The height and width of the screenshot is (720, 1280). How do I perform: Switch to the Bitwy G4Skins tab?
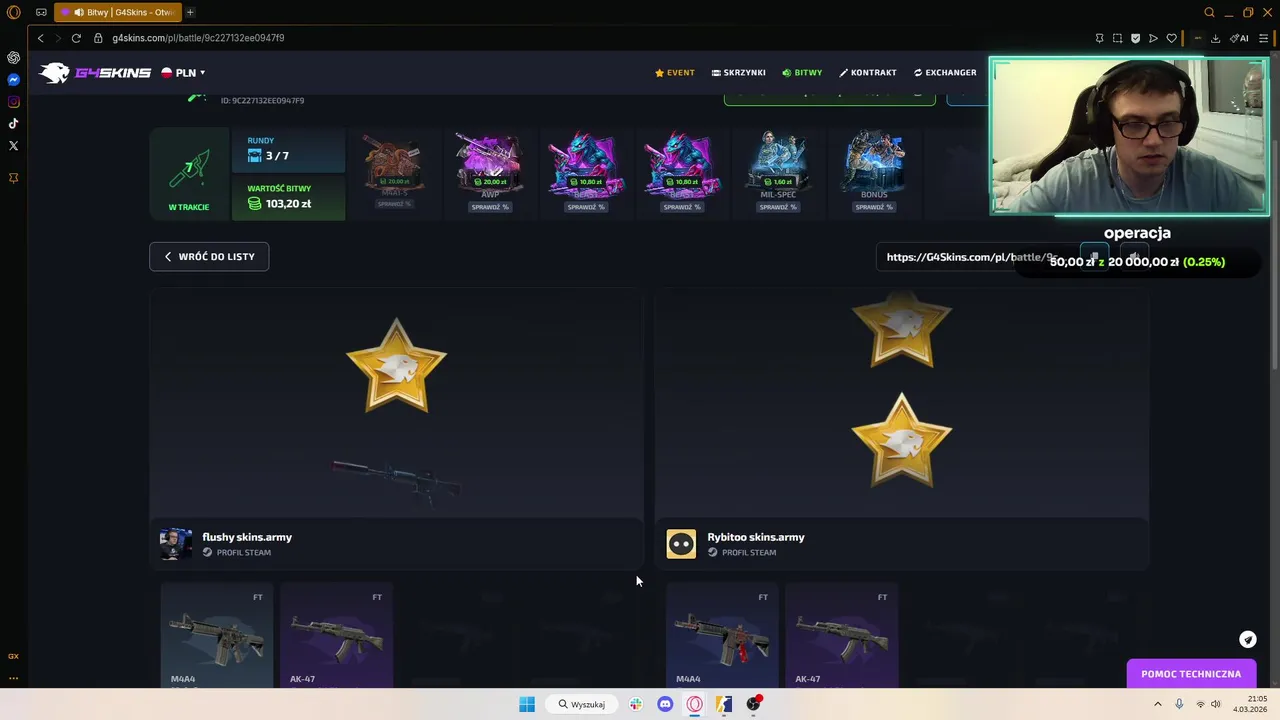118,12
